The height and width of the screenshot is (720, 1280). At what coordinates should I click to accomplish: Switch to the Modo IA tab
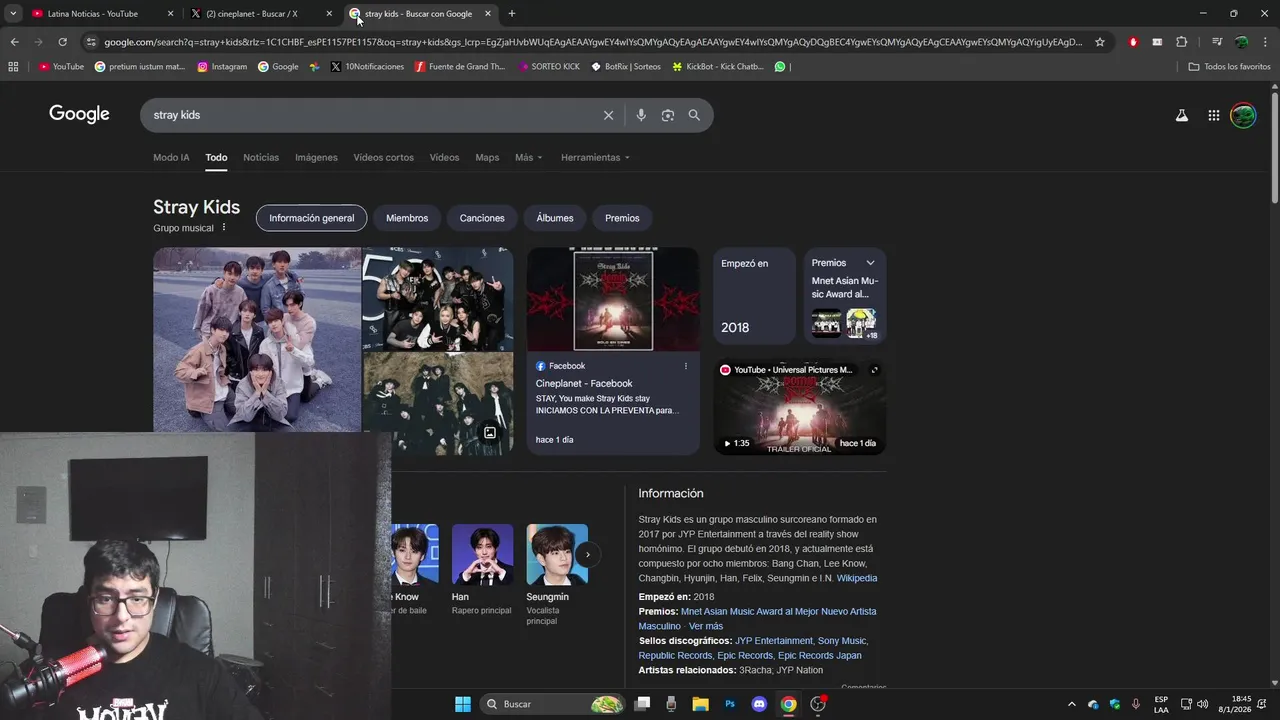coord(171,157)
